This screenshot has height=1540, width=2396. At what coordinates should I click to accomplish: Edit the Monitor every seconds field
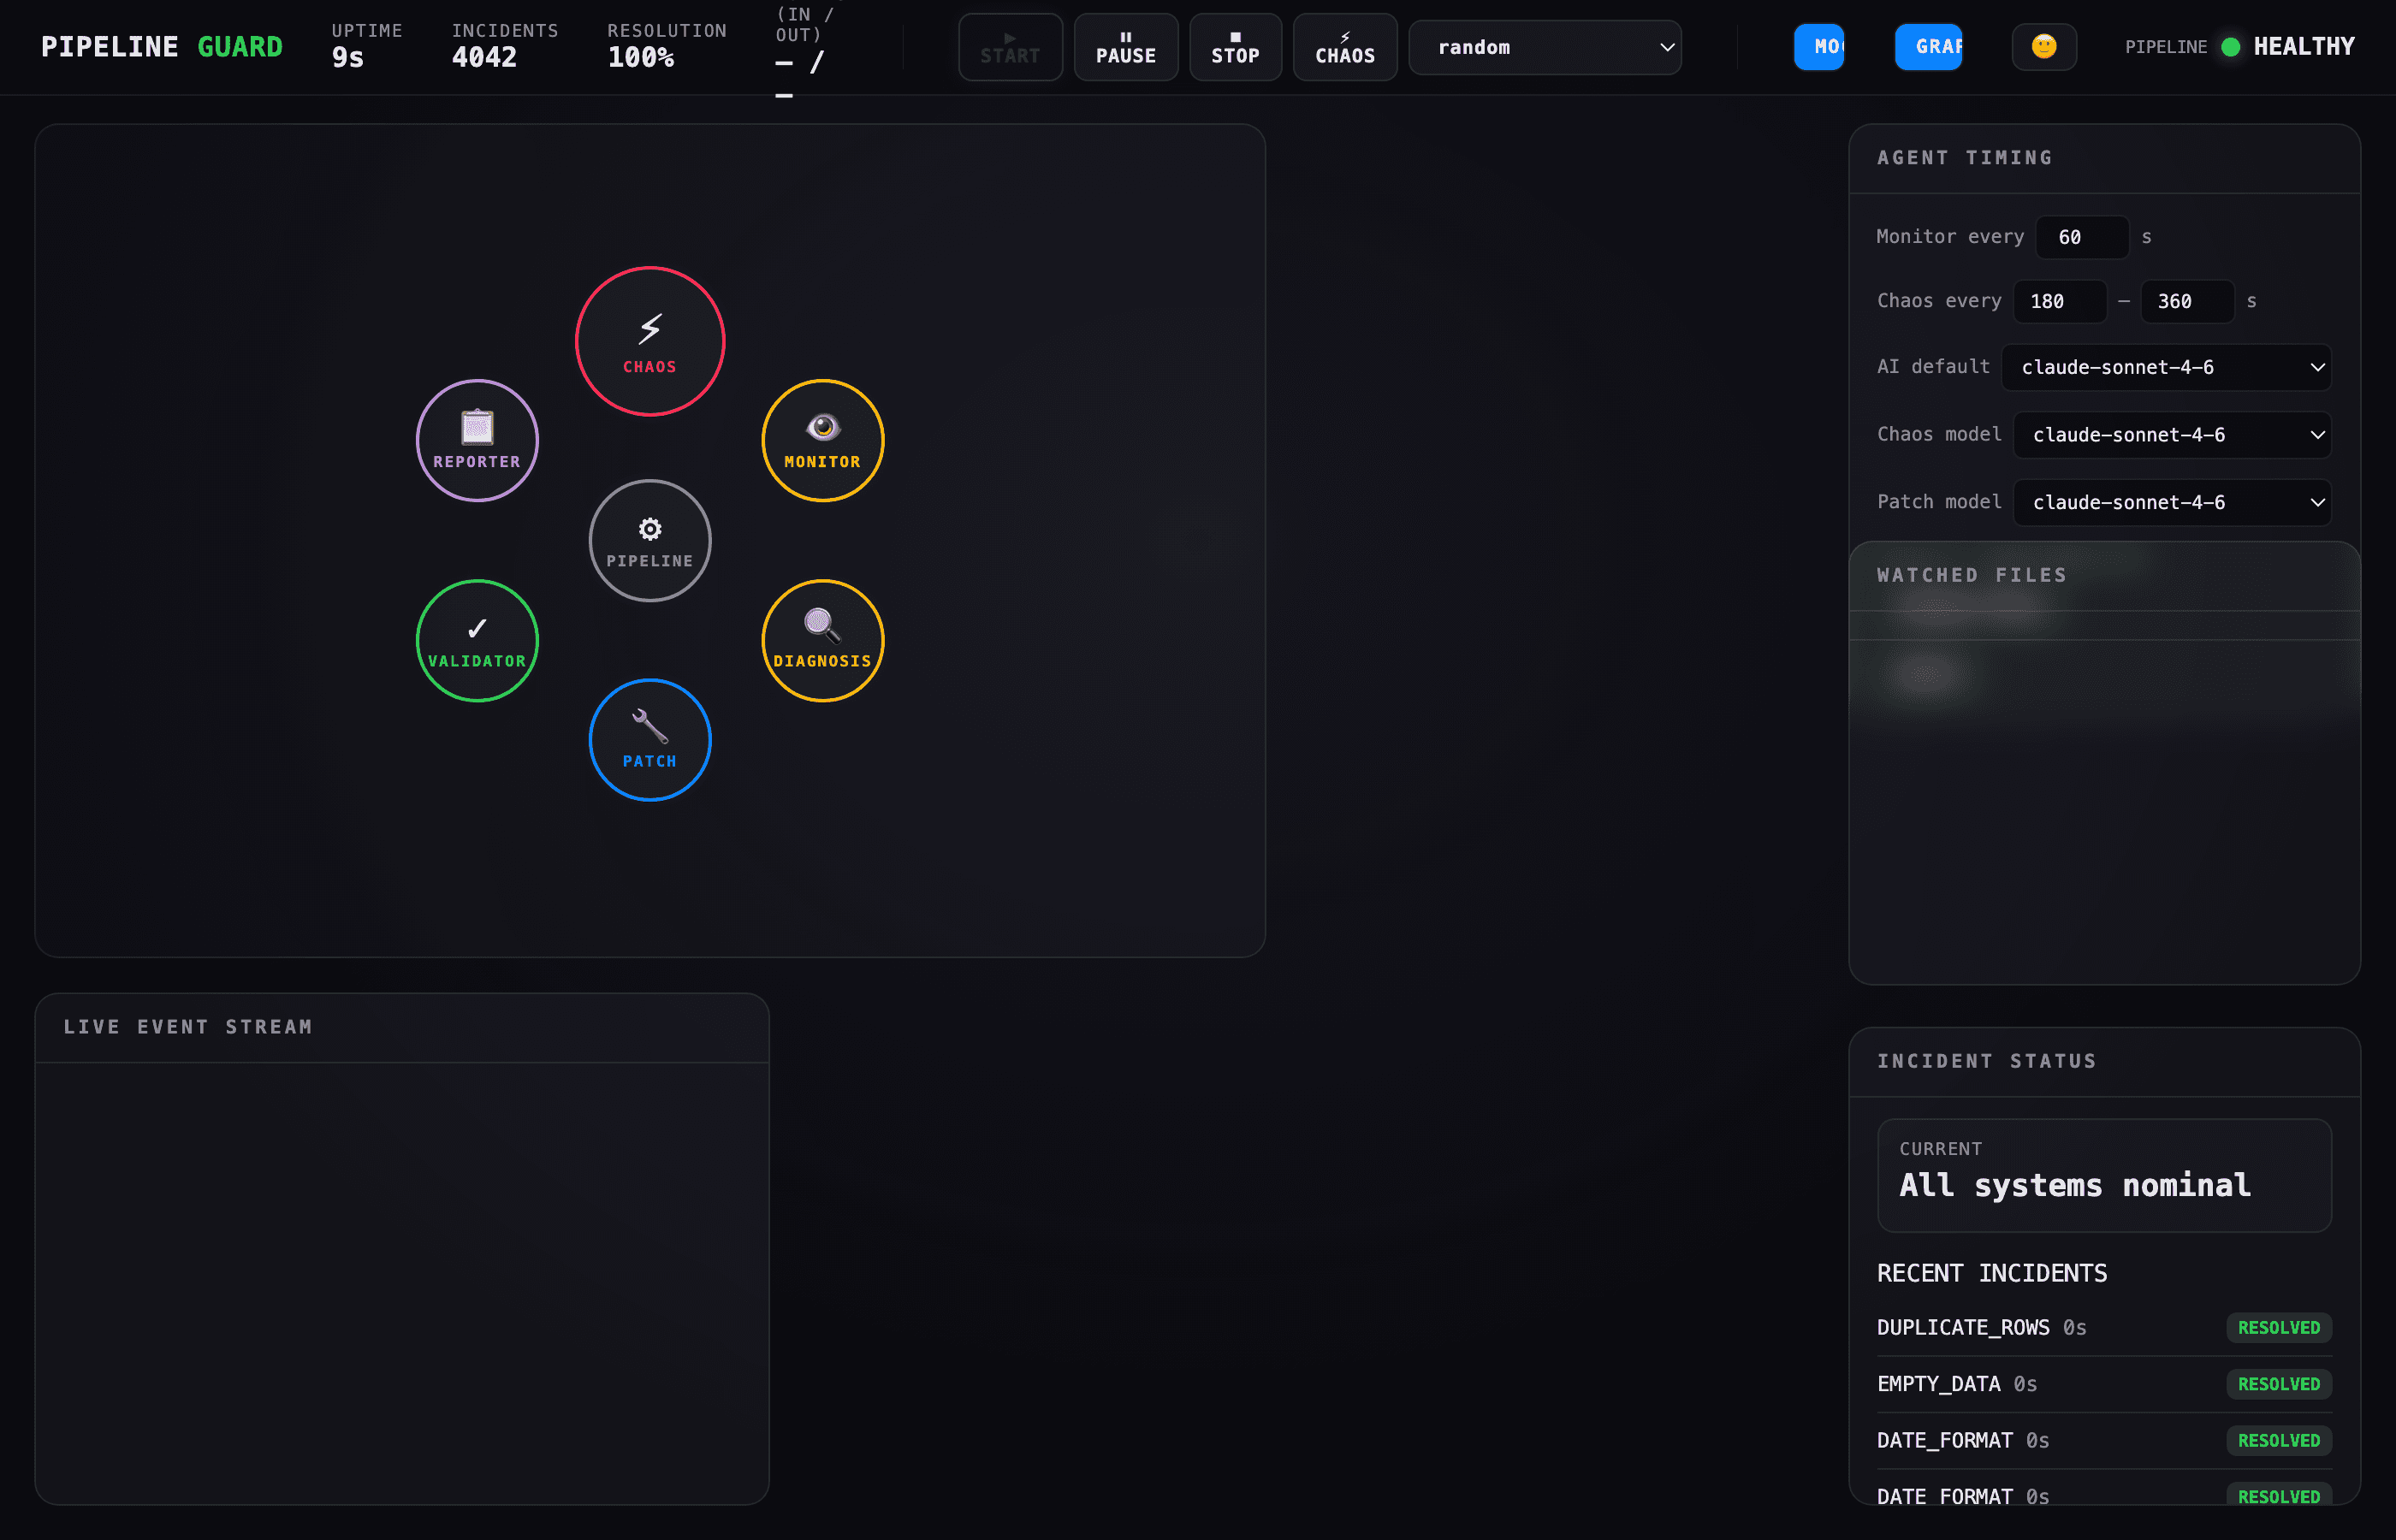point(2082,237)
